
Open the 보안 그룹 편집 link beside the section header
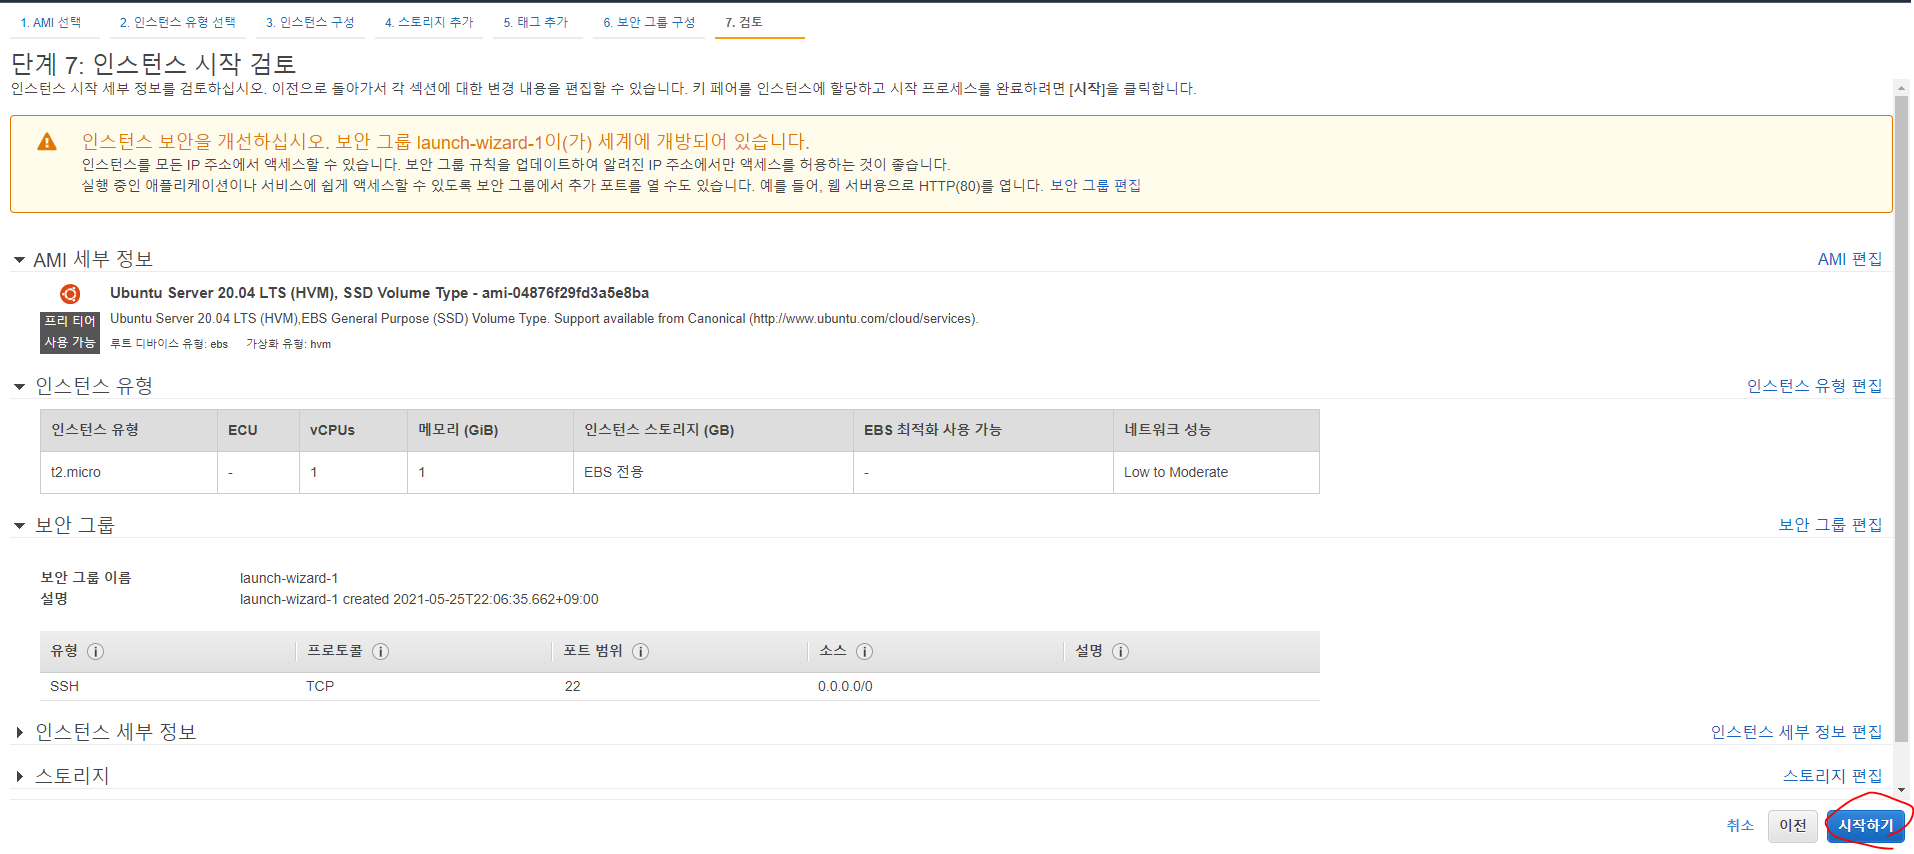tap(1831, 524)
